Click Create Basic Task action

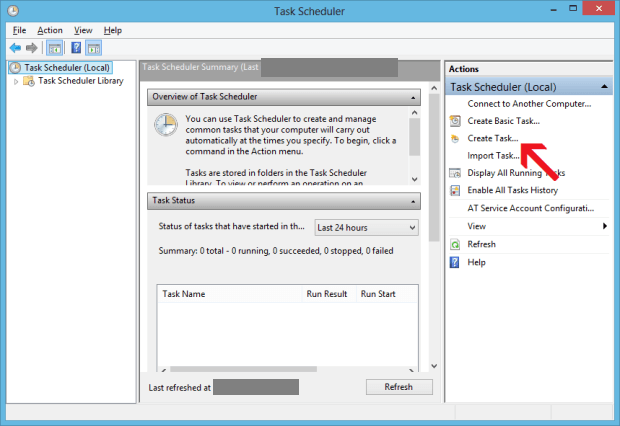(x=503, y=121)
